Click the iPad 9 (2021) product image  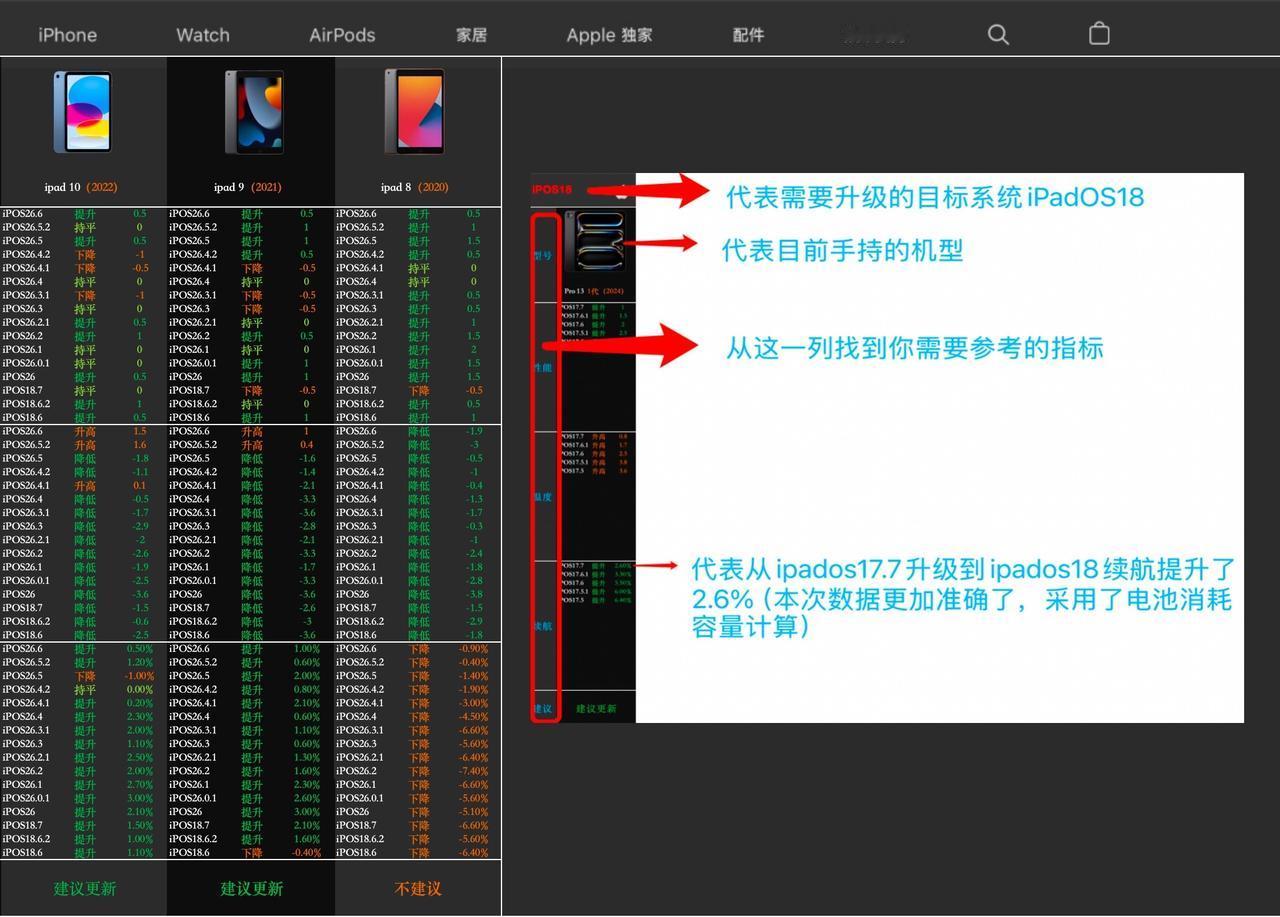(253, 112)
